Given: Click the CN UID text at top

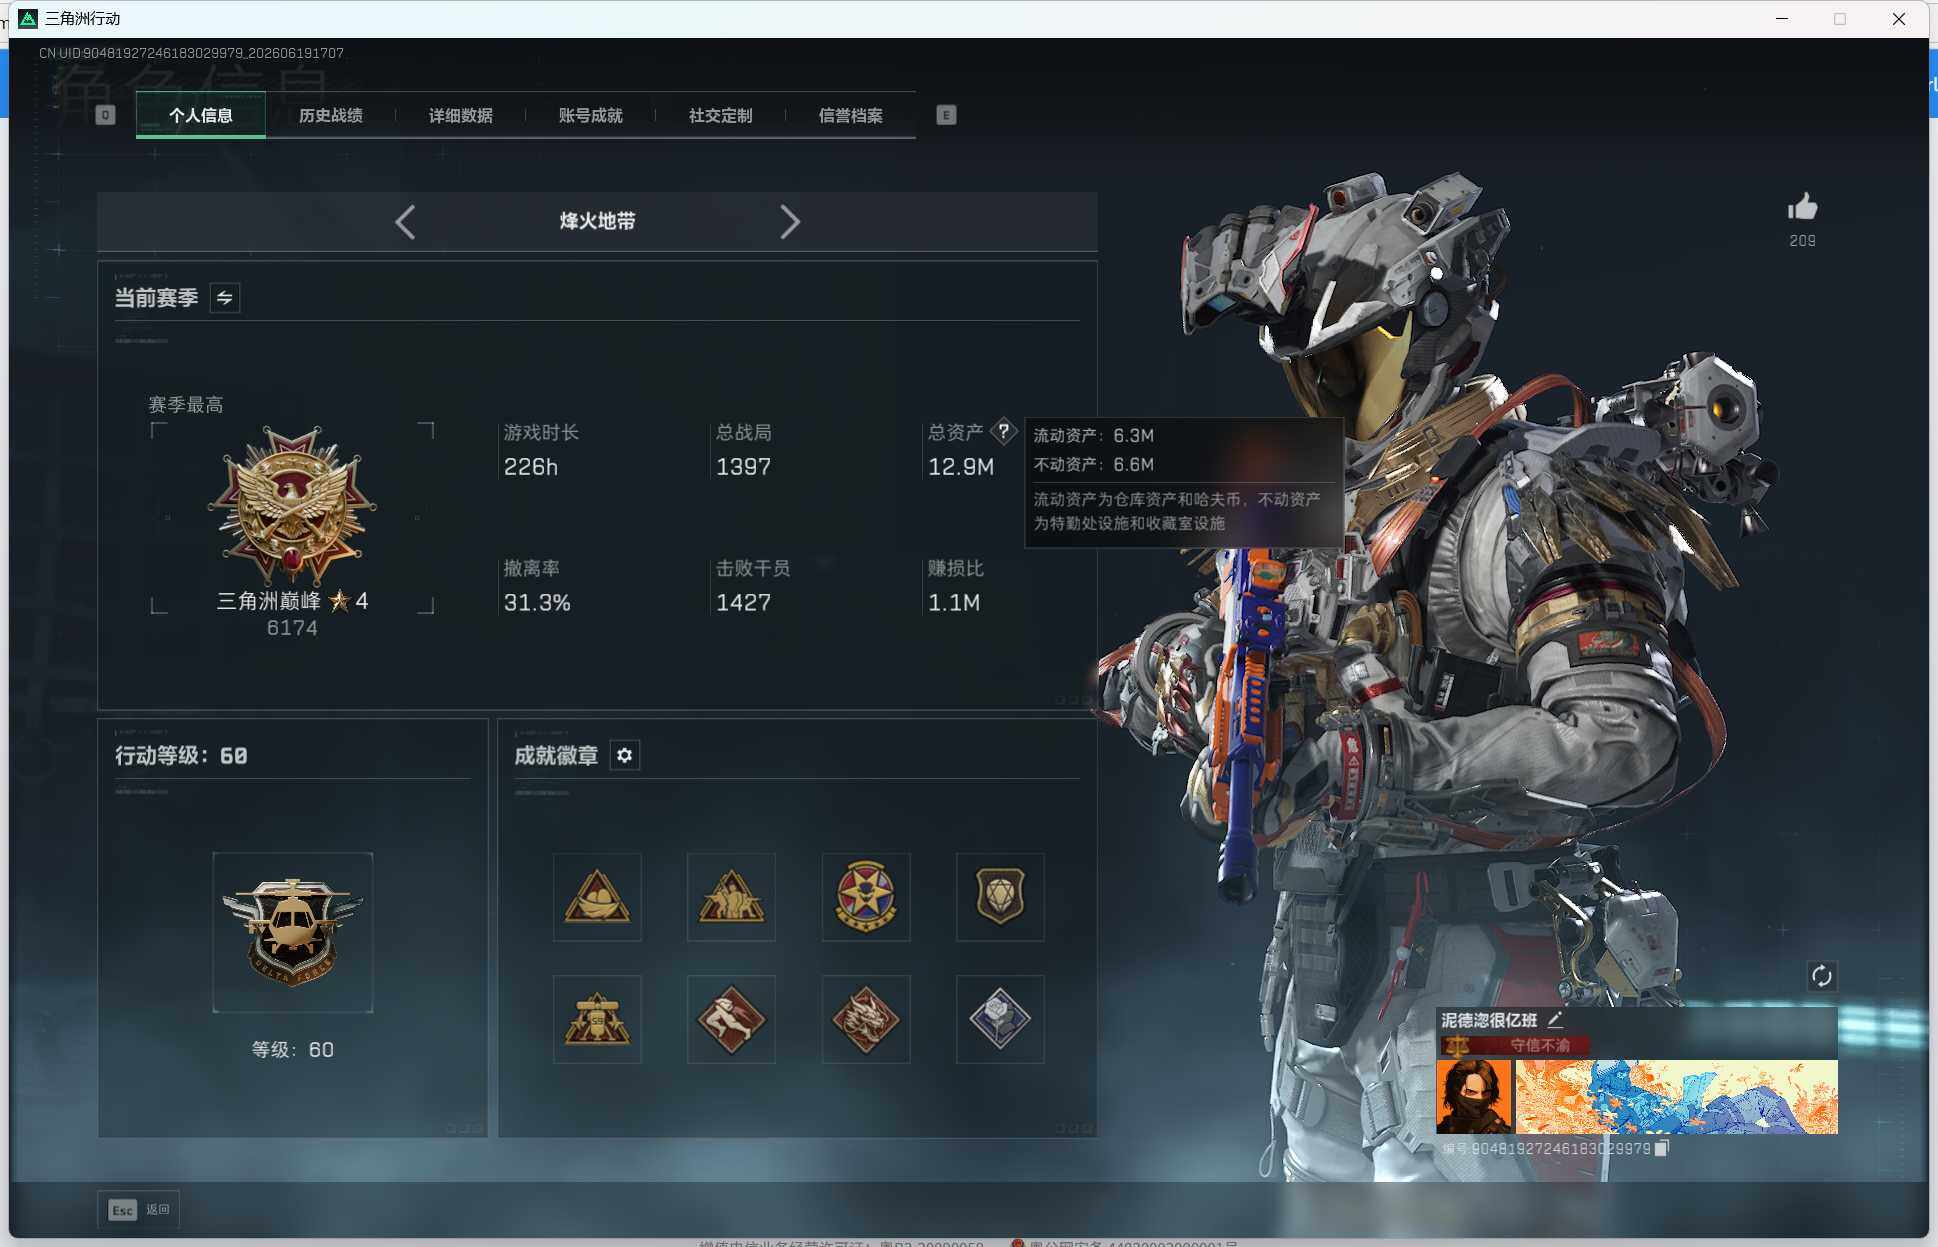Looking at the screenshot, I should tap(191, 53).
